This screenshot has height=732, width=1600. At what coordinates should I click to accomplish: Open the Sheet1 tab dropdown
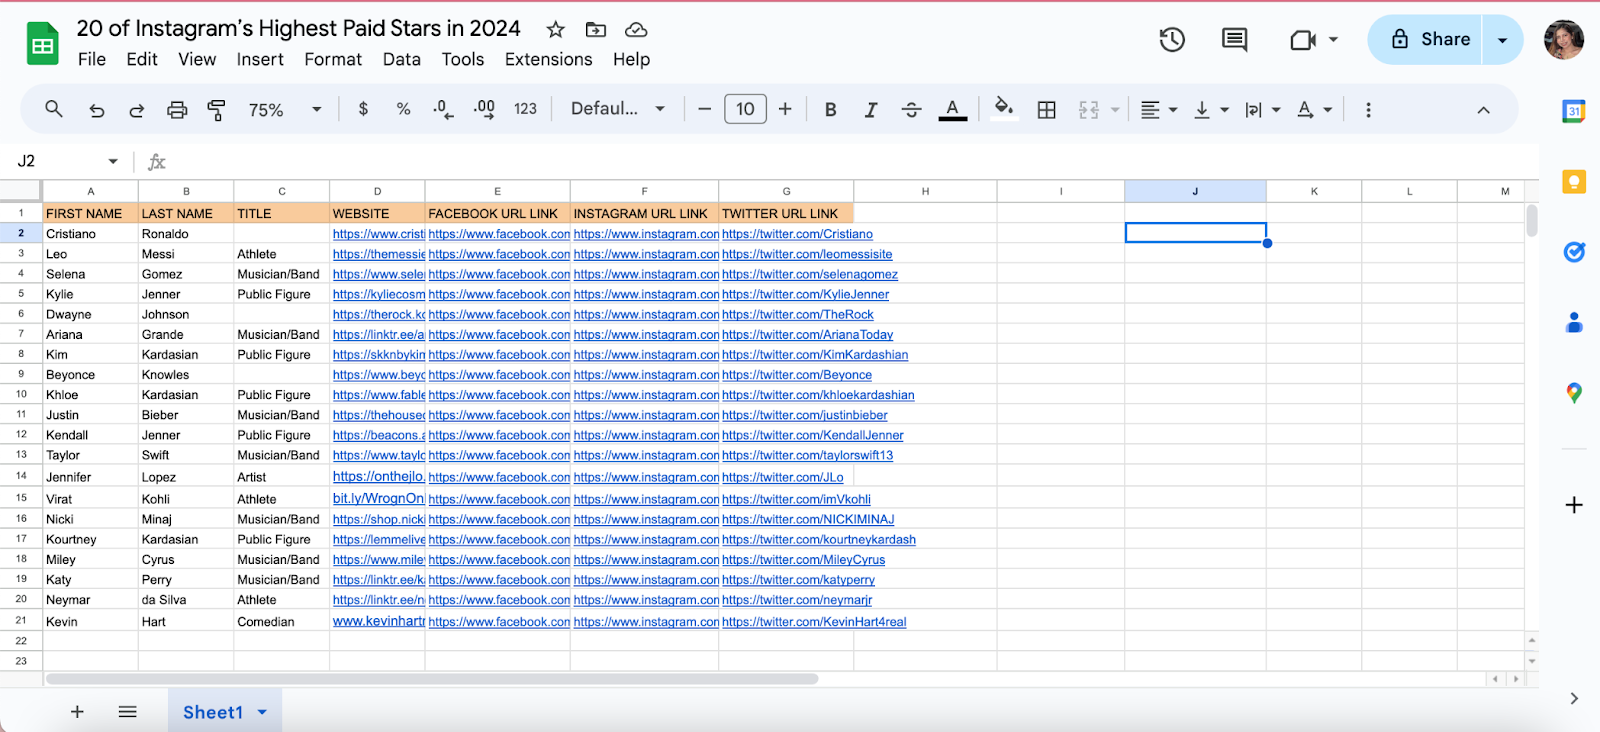(x=262, y=712)
